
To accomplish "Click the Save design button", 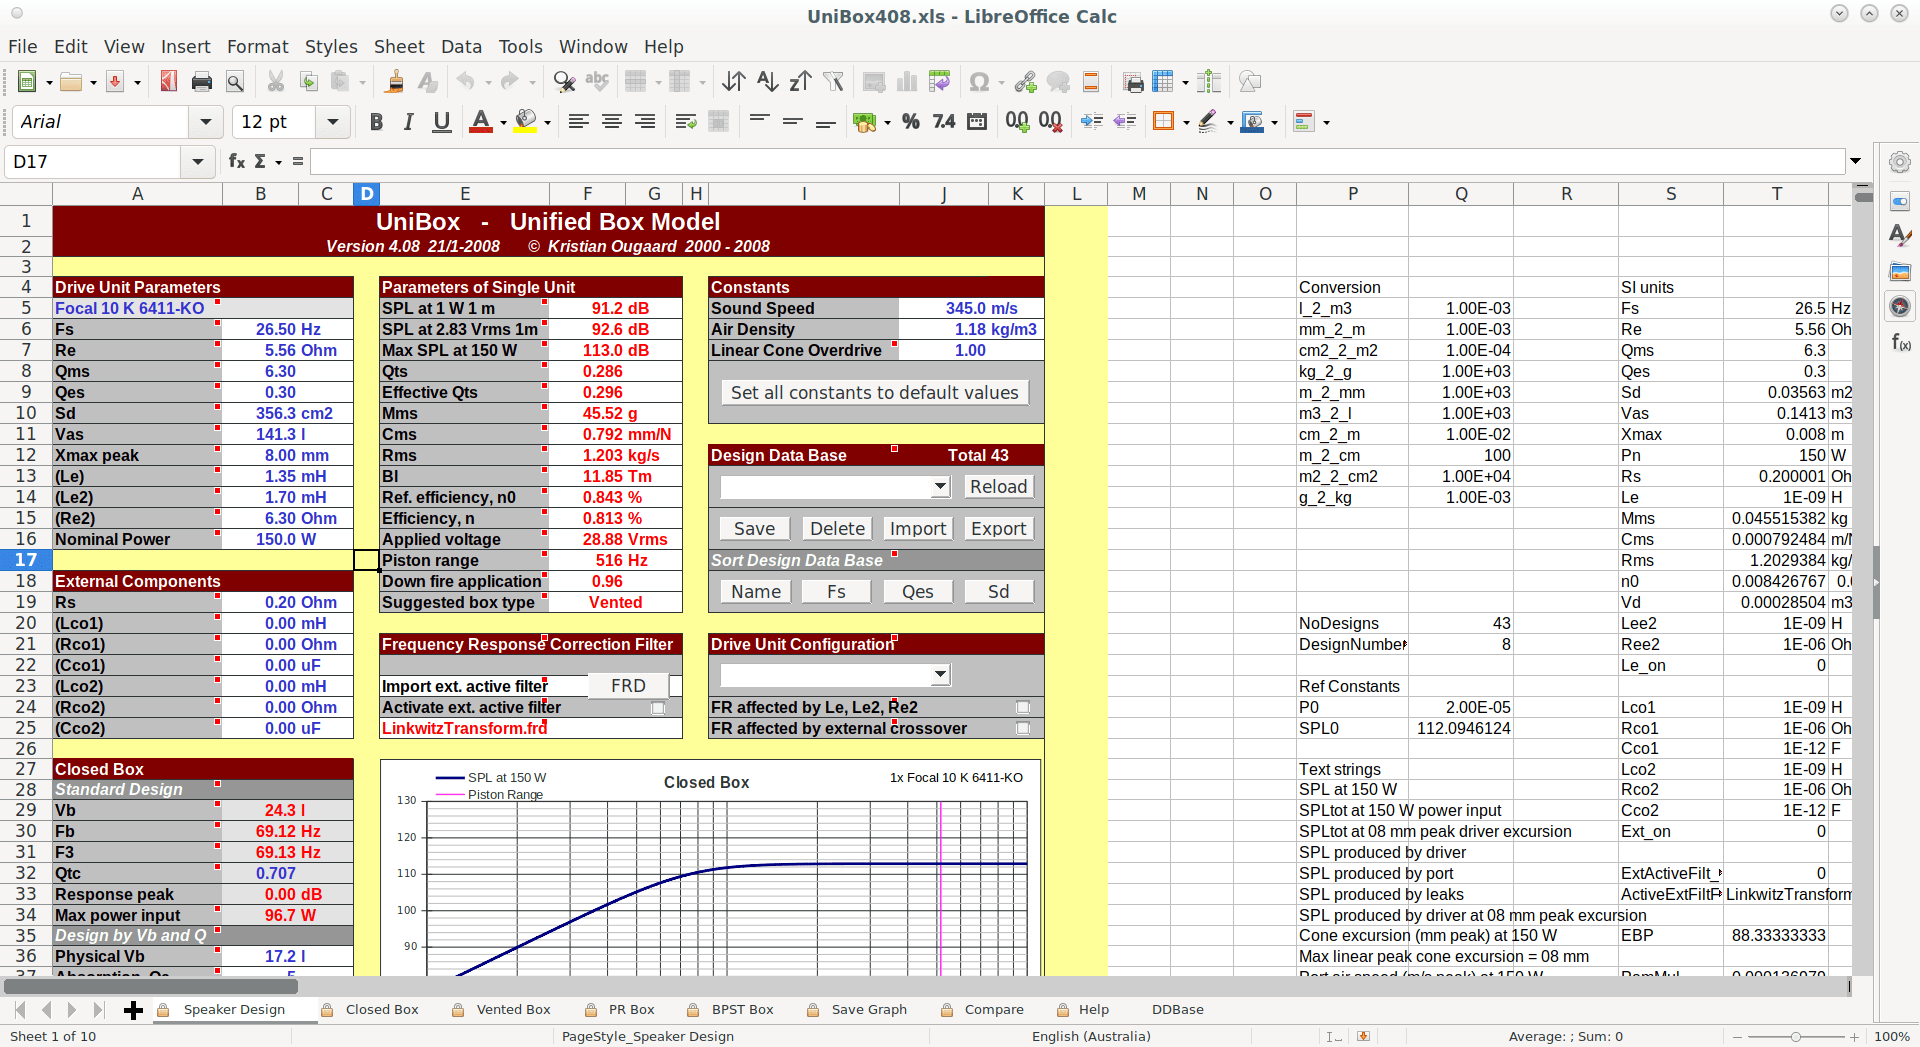I will pos(755,529).
